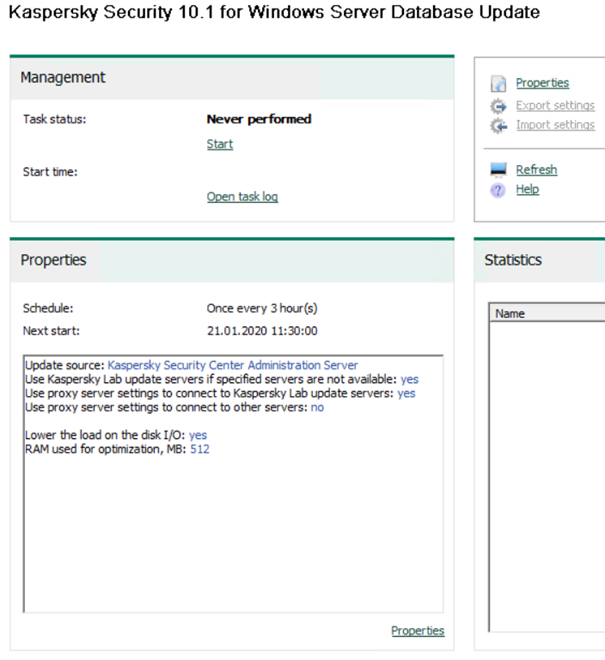Click the Import settings link
The width and height of the screenshot is (605, 660).
point(555,125)
